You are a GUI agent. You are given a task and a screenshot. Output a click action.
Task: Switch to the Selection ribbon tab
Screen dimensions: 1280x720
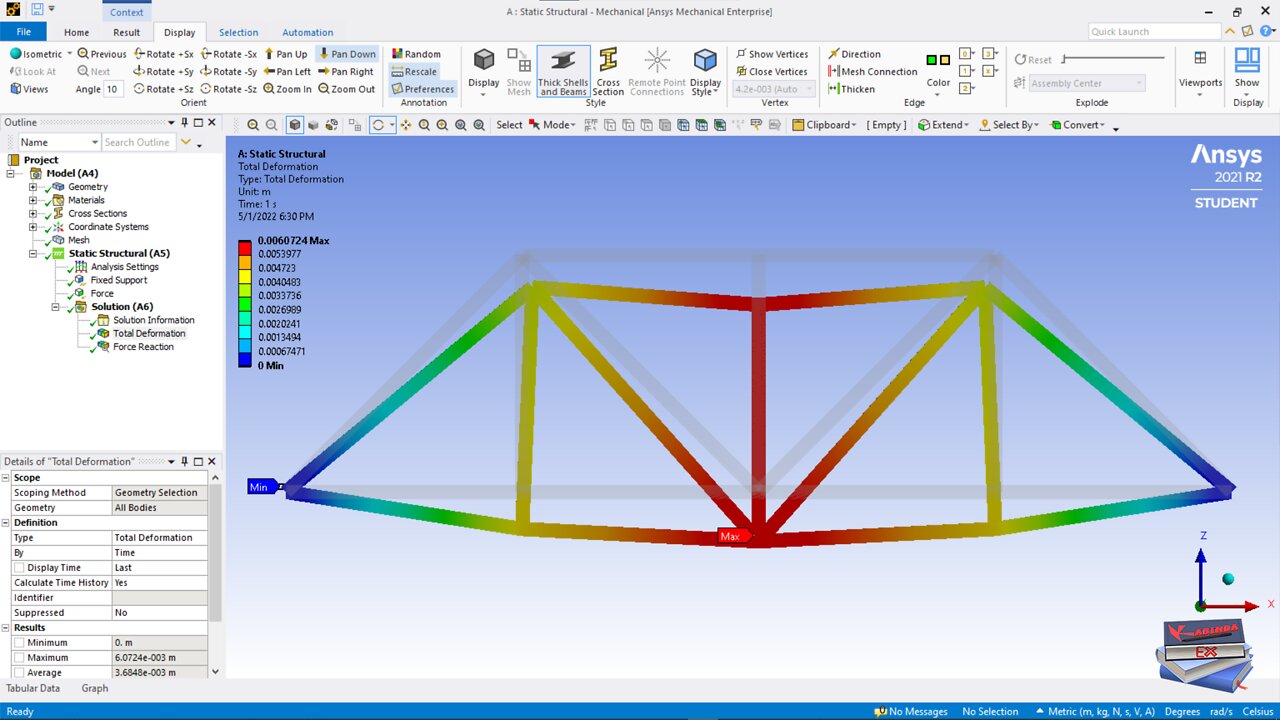pyautogui.click(x=238, y=32)
